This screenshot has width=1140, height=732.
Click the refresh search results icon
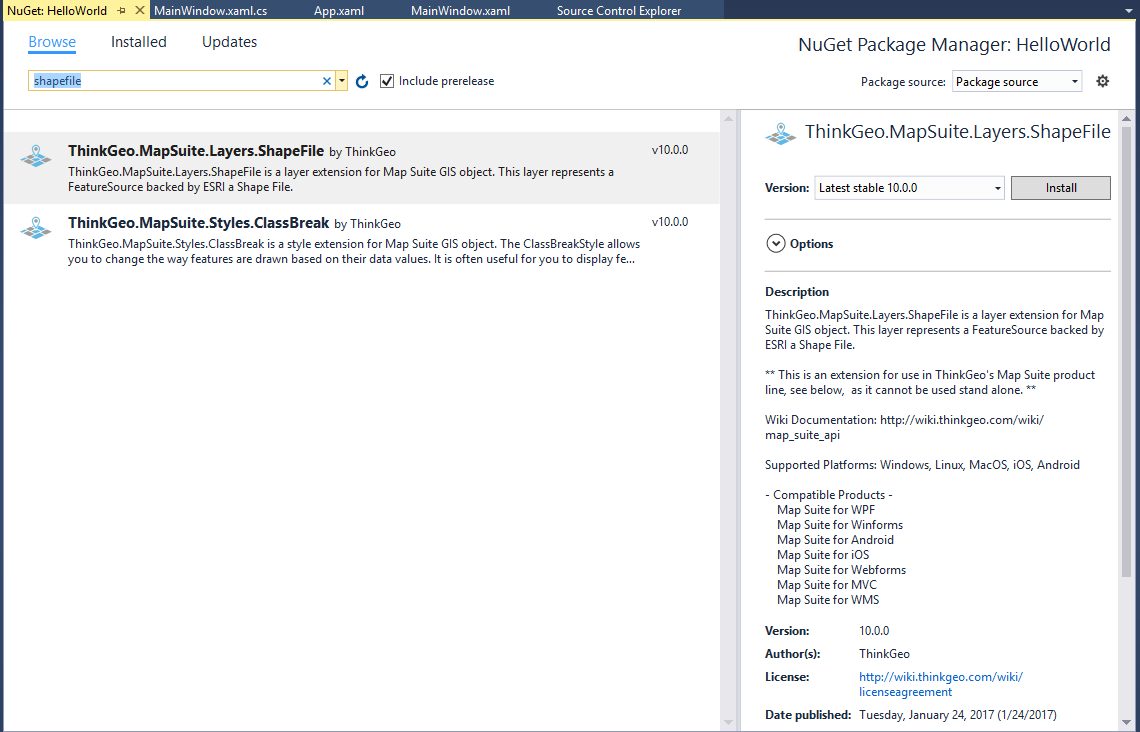click(x=361, y=80)
